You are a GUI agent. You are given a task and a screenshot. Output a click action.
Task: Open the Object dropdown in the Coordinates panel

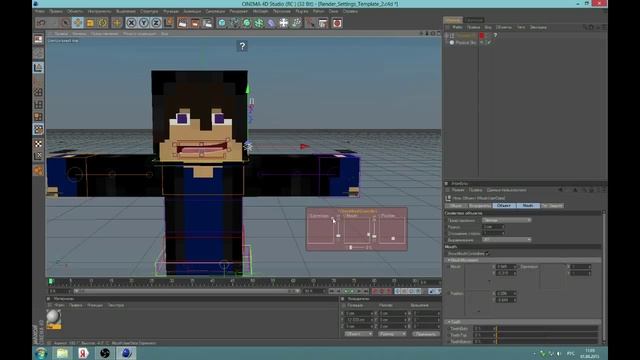tap(358, 334)
